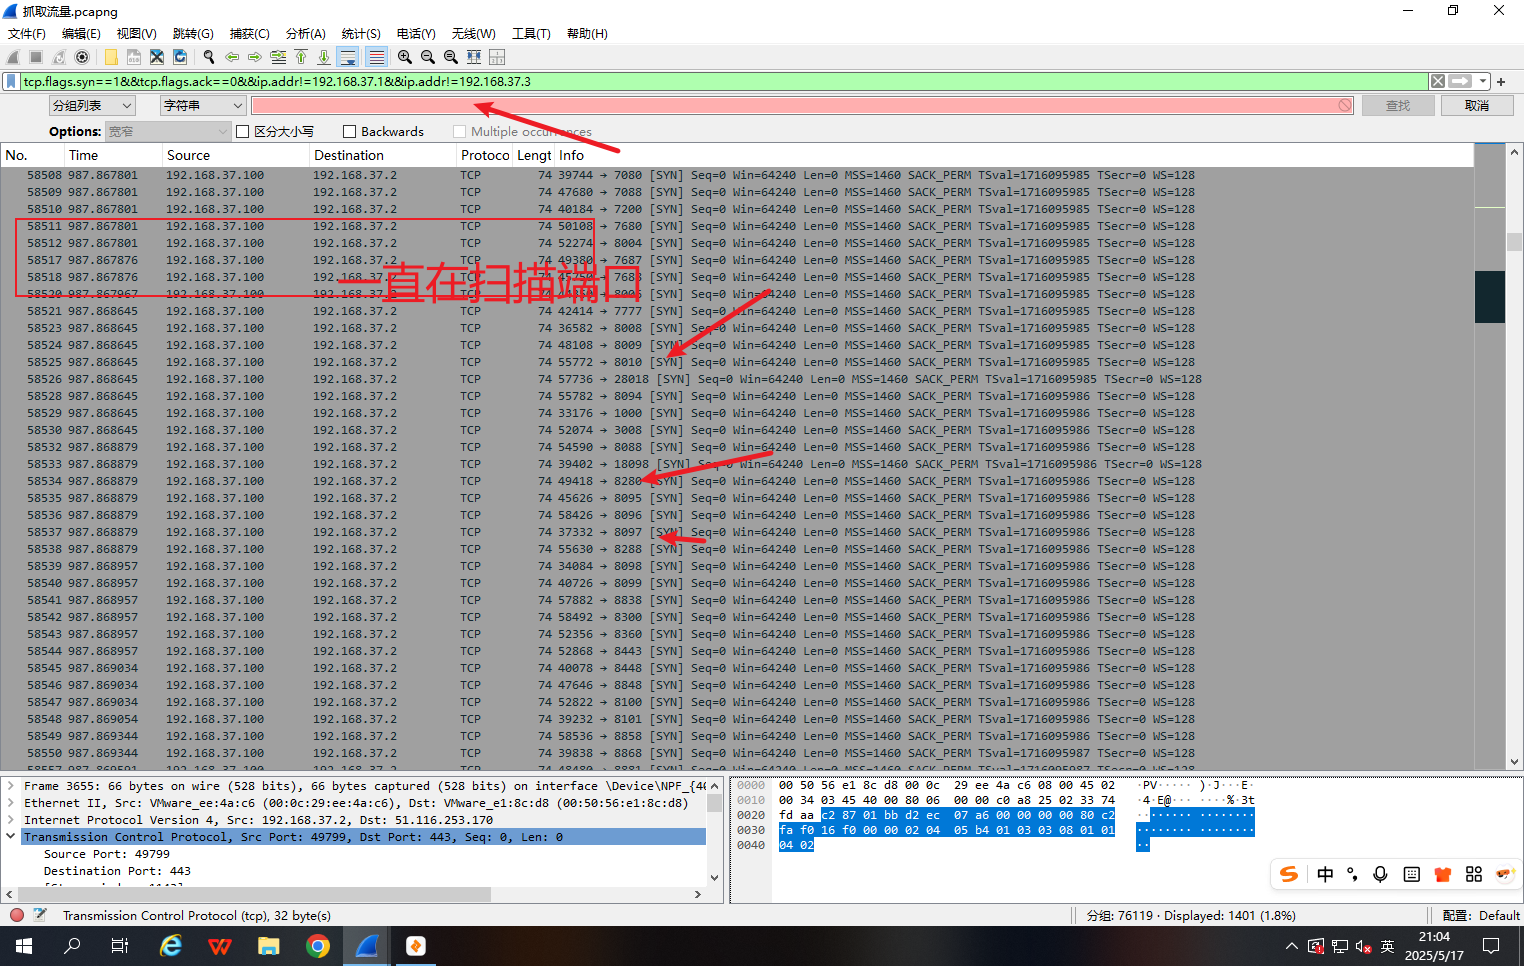
Task: Reload the capture file
Action: pyautogui.click(x=180, y=57)
